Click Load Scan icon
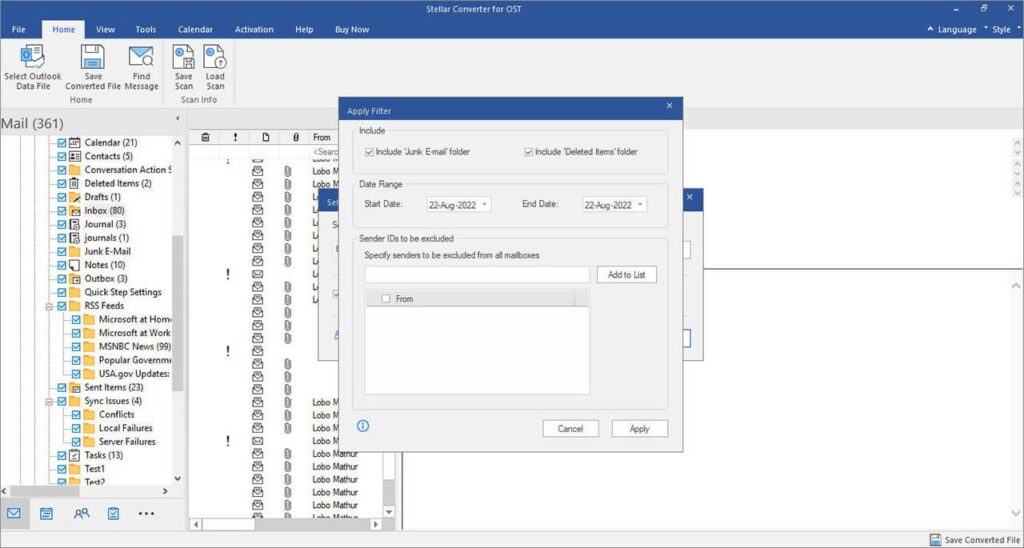1024x548 pixels. tap(215, 57)
